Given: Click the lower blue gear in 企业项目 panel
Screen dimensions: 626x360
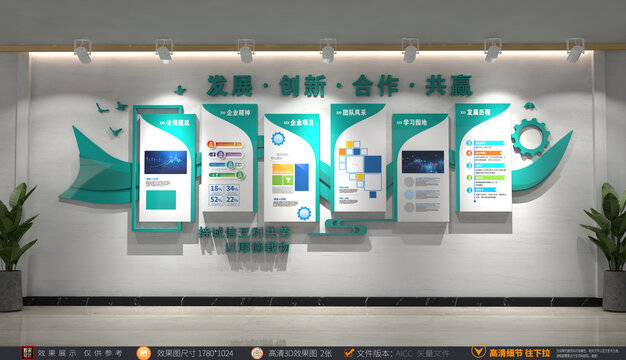Looking at the screenshot, I should coord(304,214).
